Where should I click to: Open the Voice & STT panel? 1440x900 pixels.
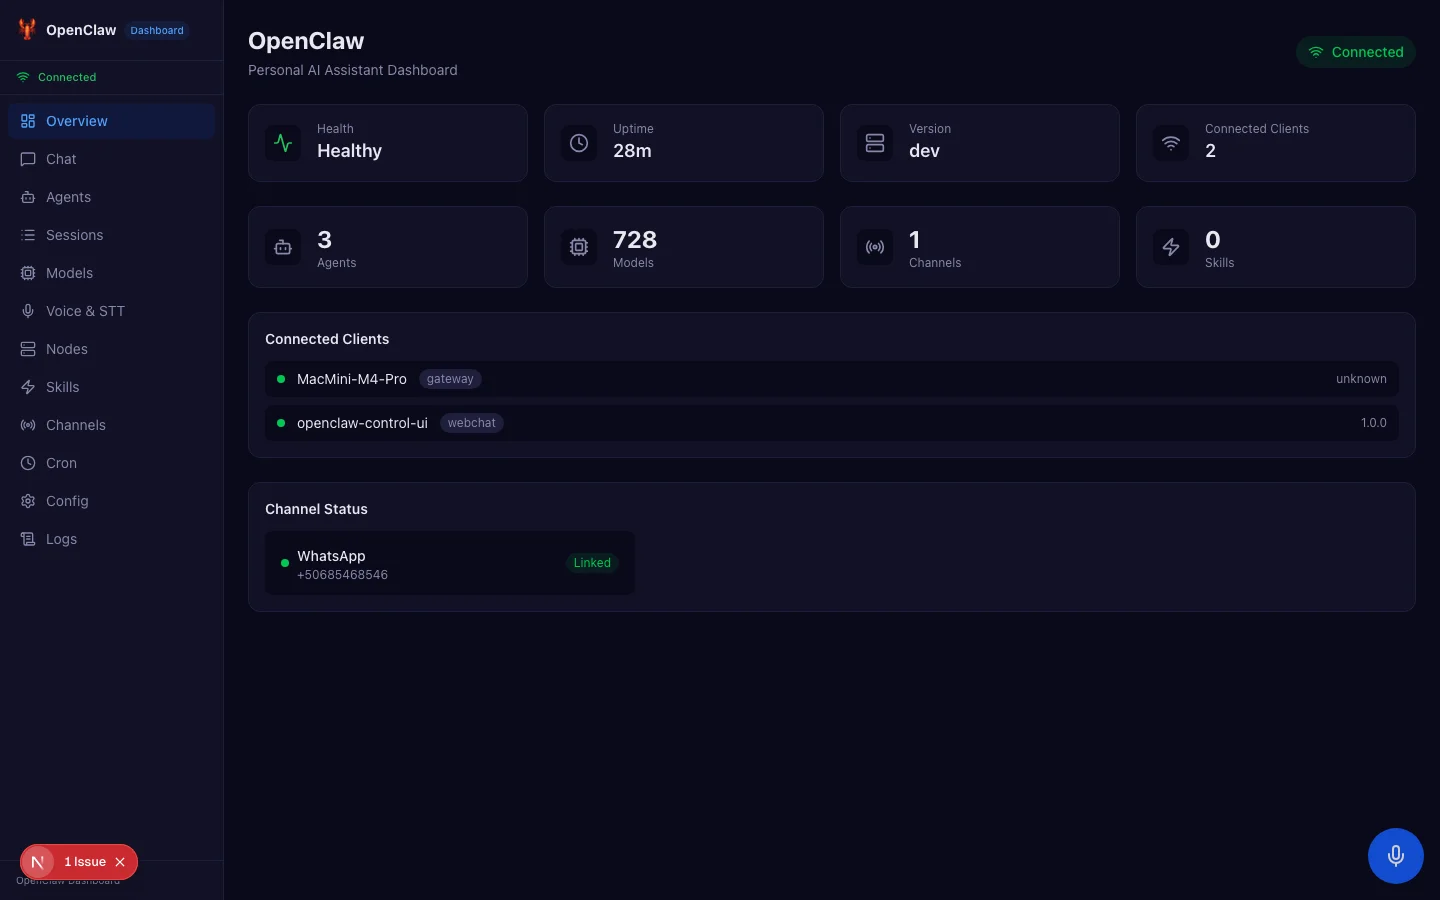(x=85, y=311)
